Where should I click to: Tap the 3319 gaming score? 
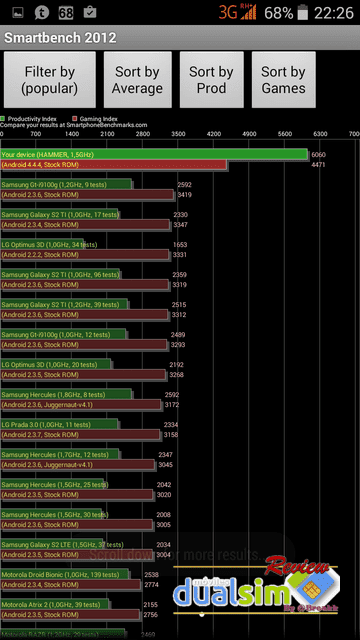[180, 285]
